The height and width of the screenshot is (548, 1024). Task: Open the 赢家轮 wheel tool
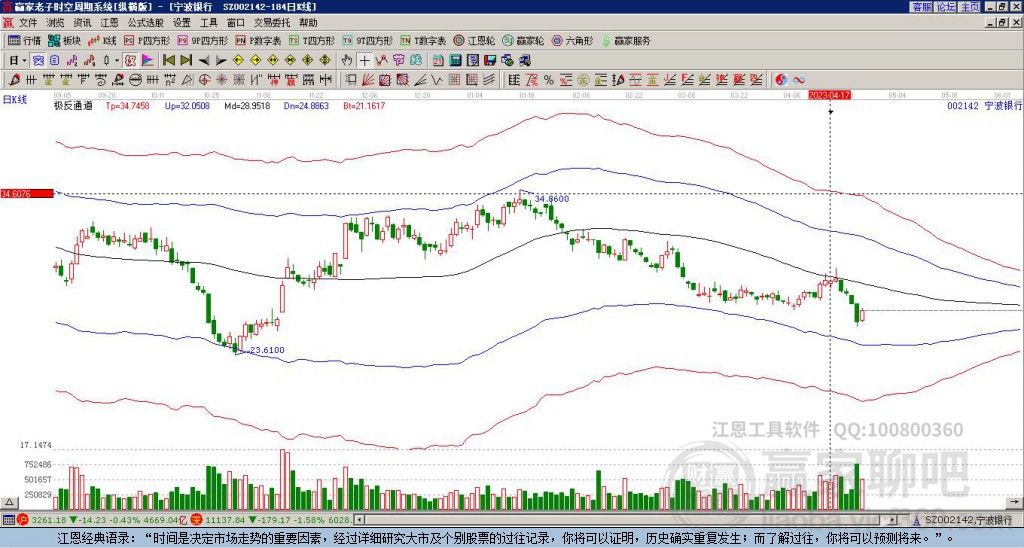523,40
